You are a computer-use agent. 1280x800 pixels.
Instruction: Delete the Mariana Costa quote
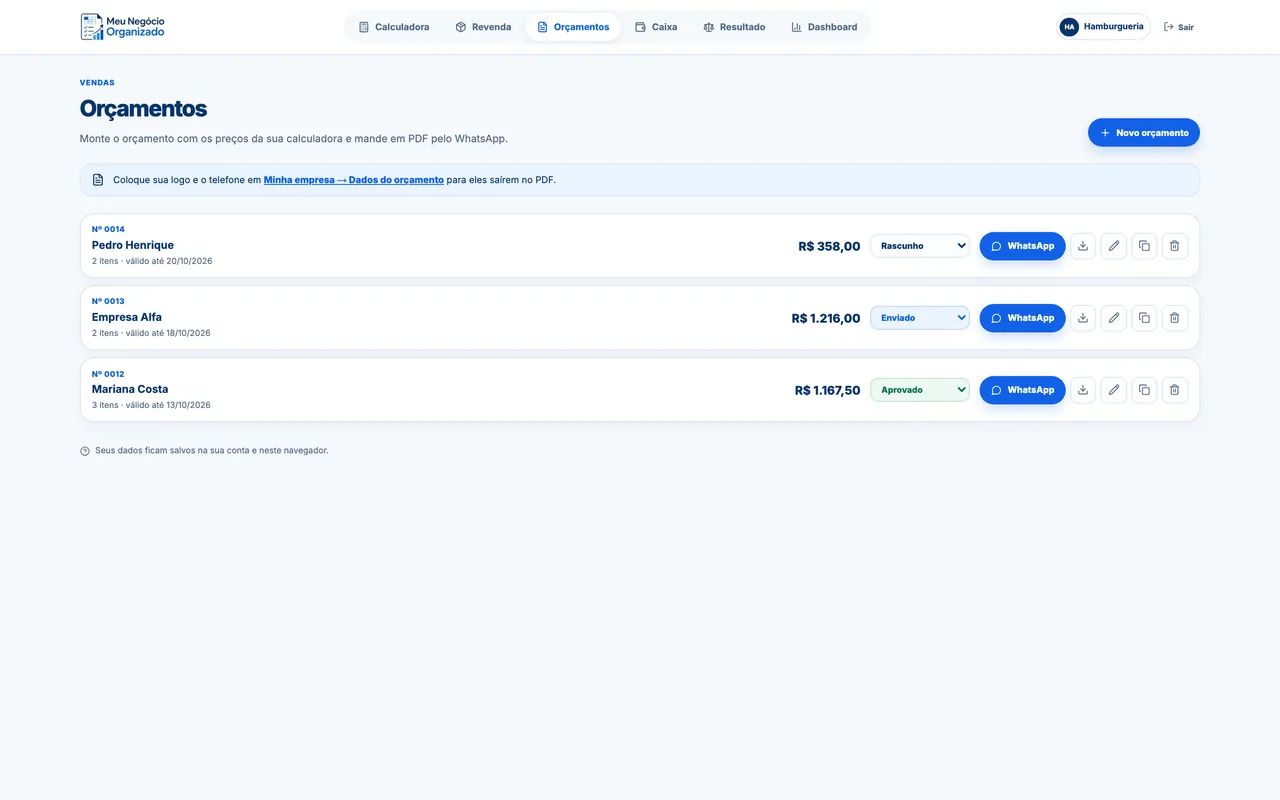[x=1175, y=390]
